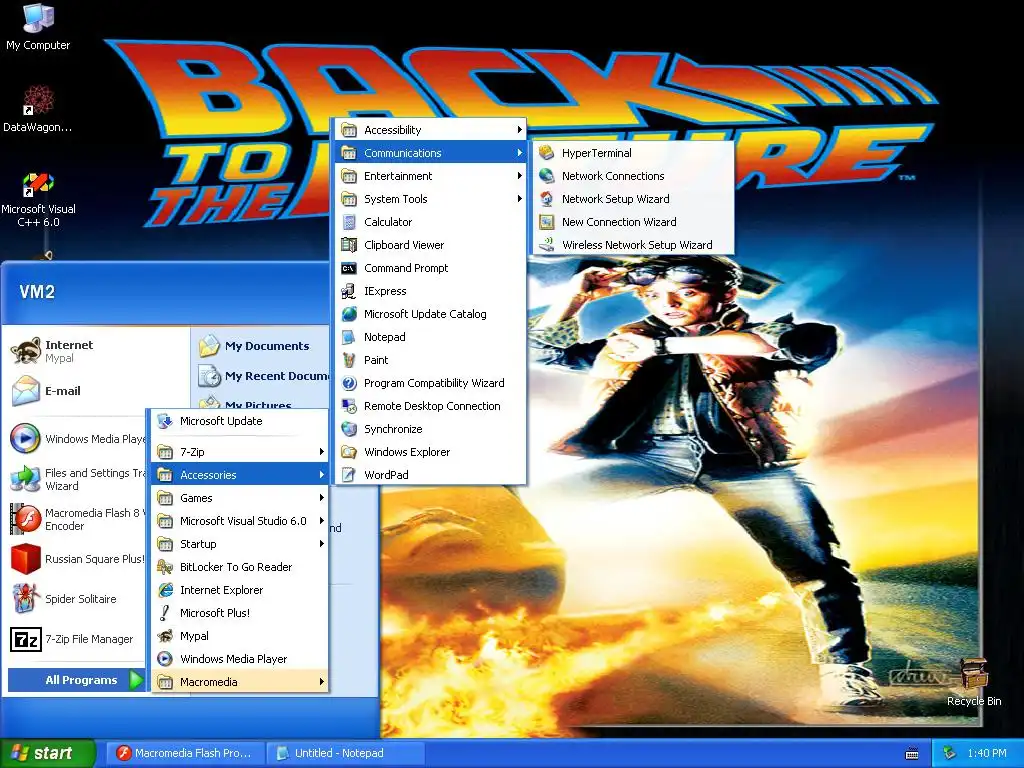The width and height of the screenshot is (1024, 768).
Task: Expand the Games folder arrow
Action: [x=321, y=498]
